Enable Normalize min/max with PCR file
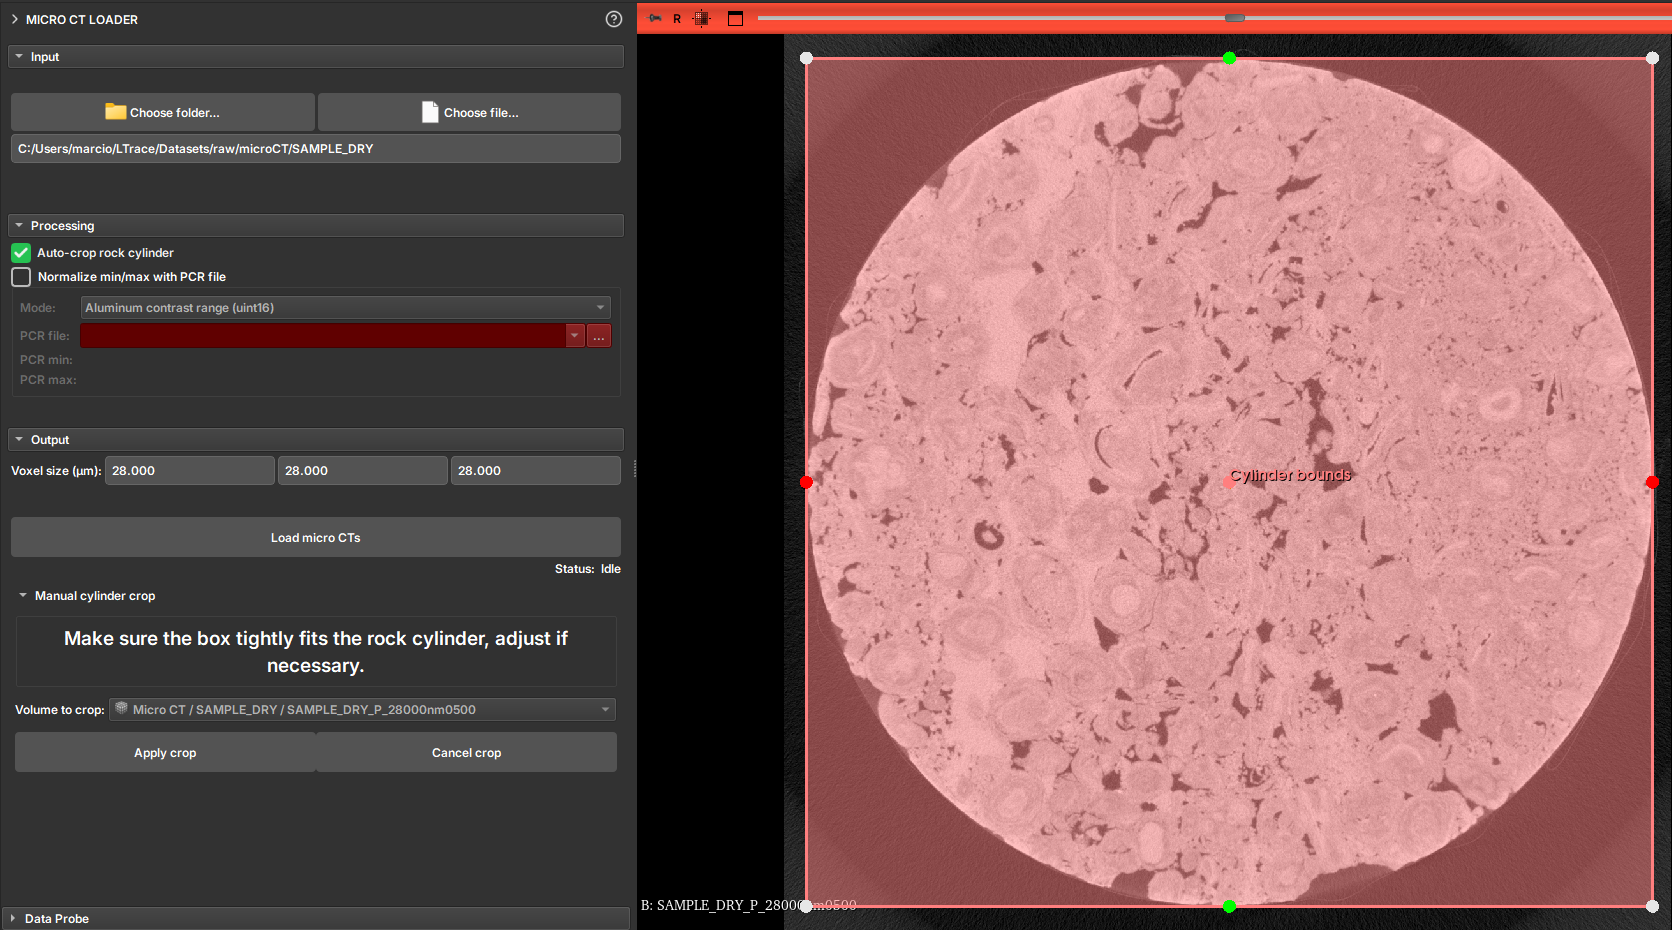The height and width of the screenshot is (930, 1672). (x=21, y=277)
